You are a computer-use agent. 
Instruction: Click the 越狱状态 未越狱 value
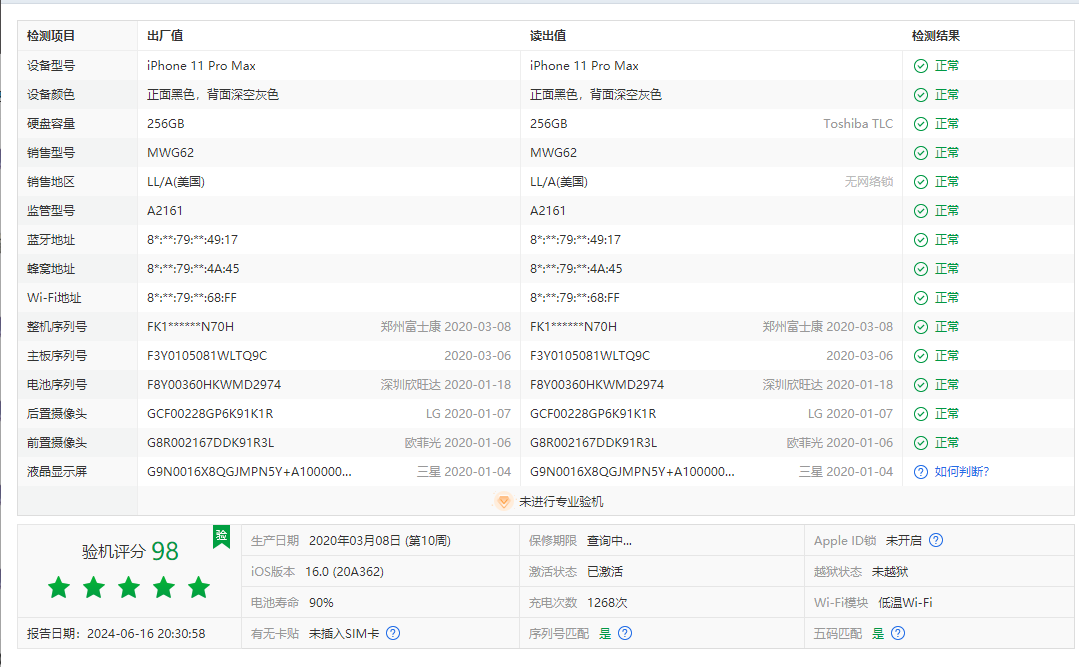890,571
